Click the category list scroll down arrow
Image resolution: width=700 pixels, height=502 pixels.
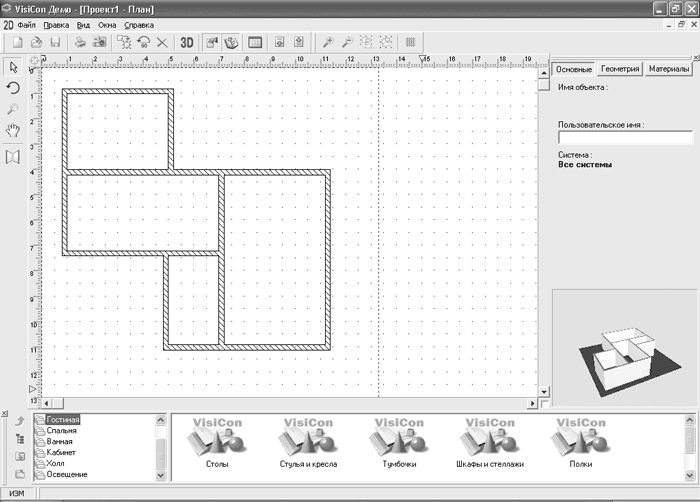(x=161, y=474)
